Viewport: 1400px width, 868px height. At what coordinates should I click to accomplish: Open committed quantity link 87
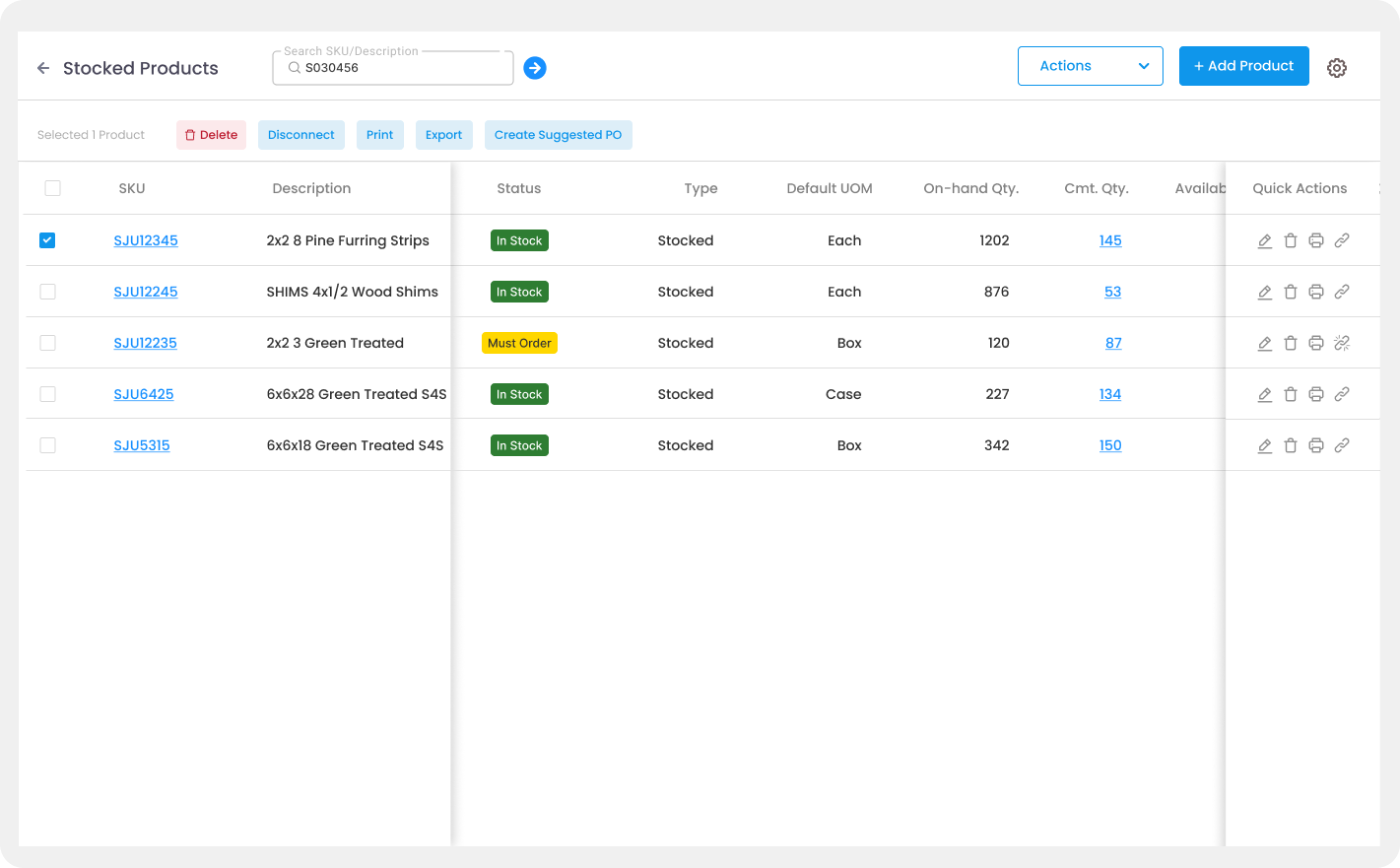[1113, 343]
